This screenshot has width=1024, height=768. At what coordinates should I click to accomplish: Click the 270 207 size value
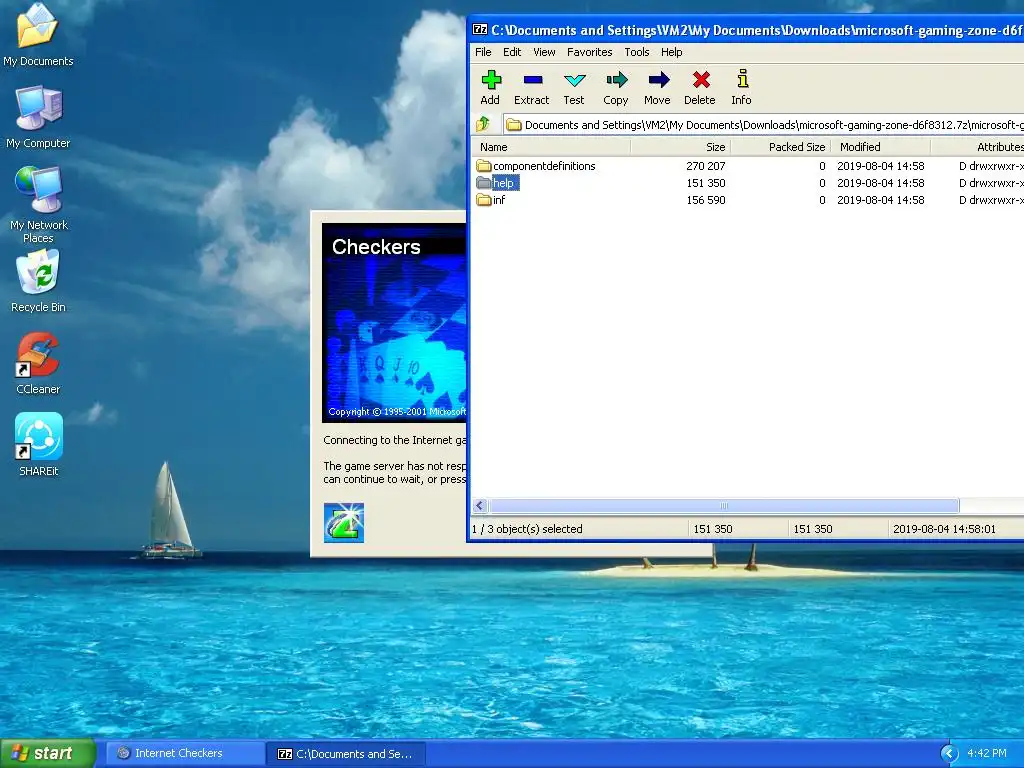coord(705,166)
